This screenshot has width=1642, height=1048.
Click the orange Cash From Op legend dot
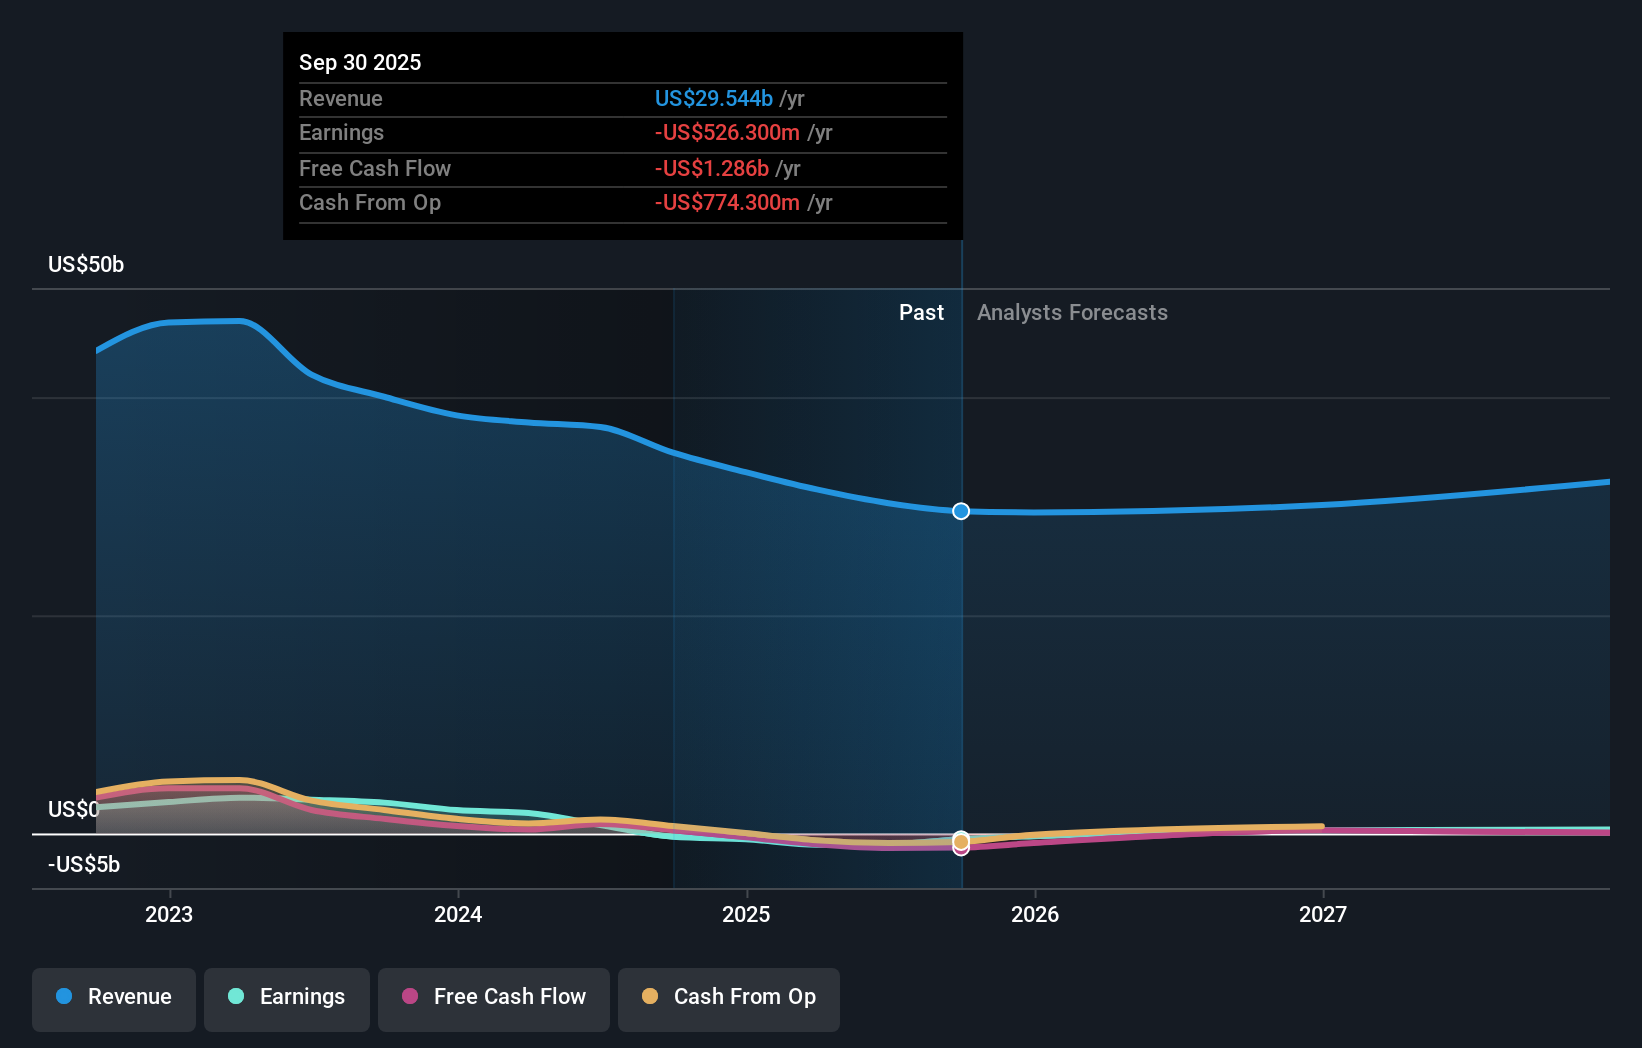650,997
